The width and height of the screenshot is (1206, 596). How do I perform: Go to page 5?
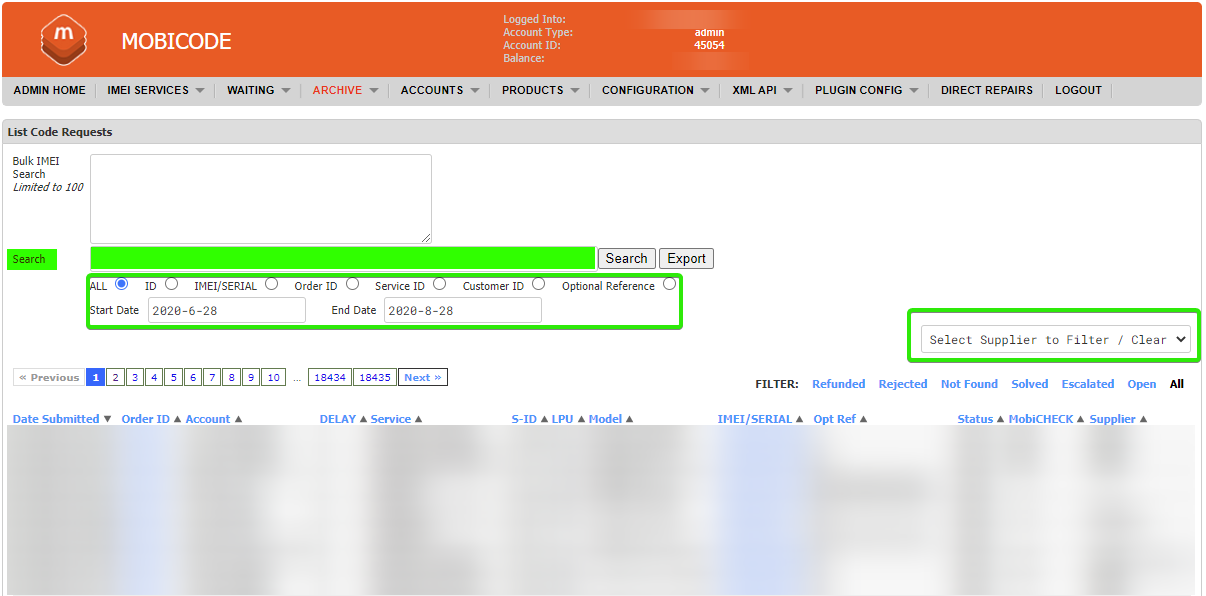click(x=173, y=377)
